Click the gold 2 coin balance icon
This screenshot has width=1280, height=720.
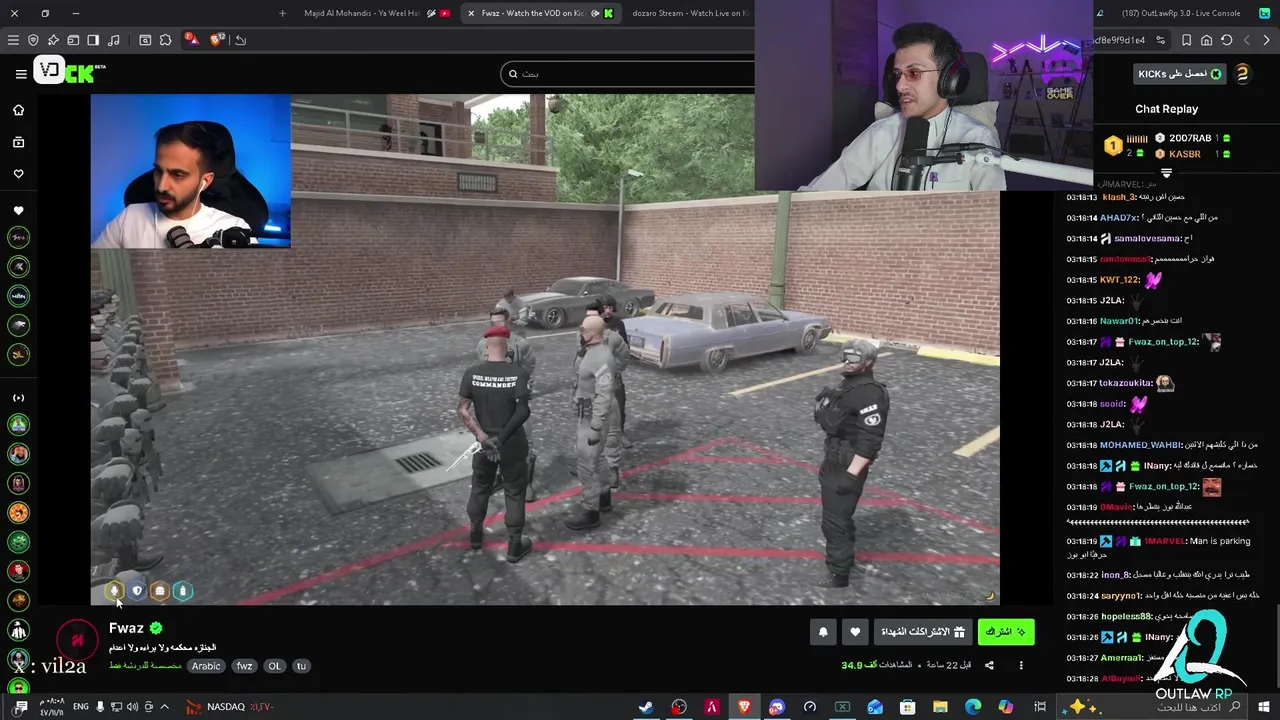pos(1242,74)
